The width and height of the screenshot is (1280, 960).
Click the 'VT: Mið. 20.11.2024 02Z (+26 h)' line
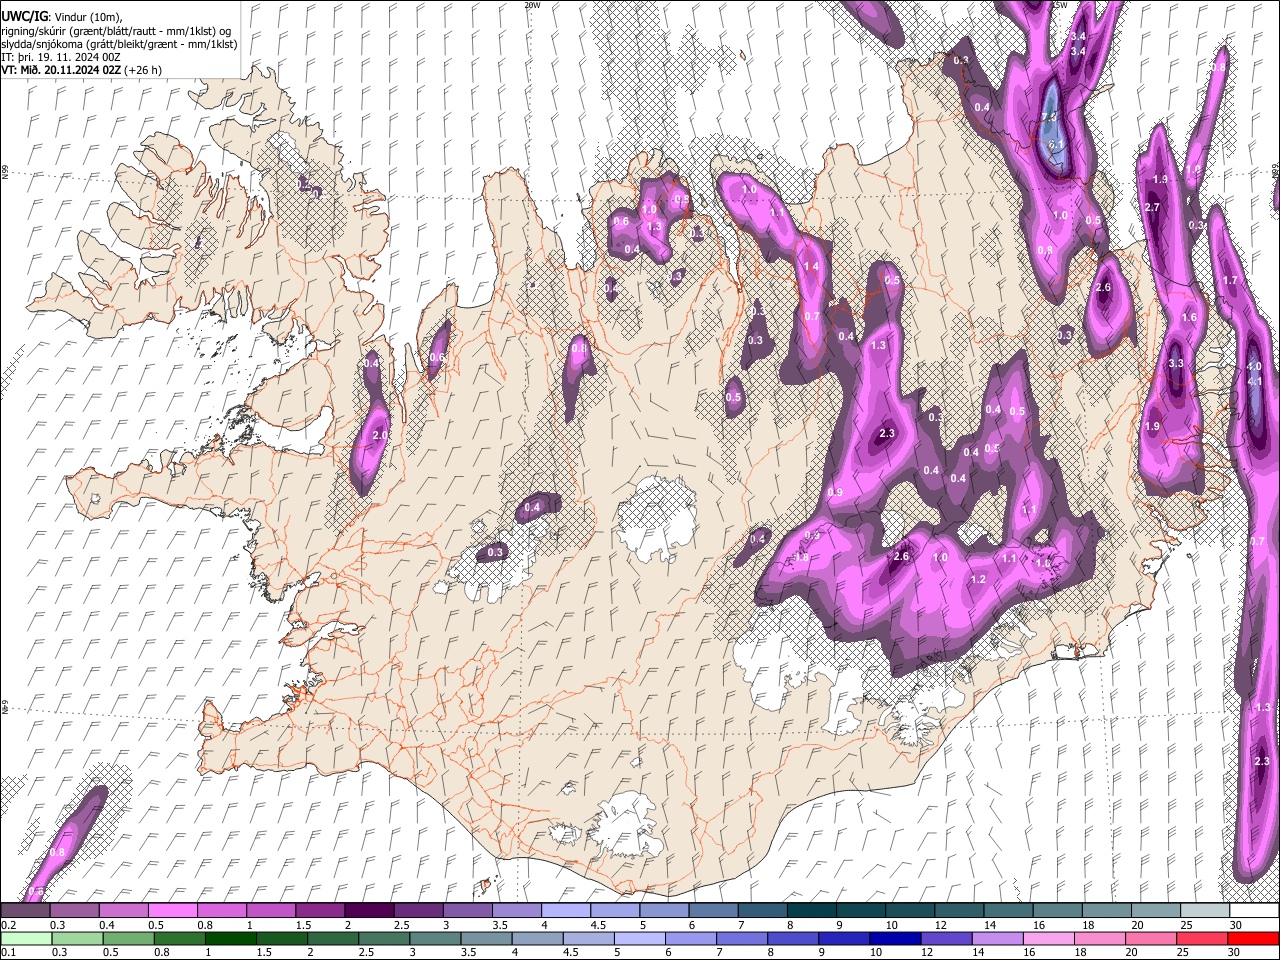click(x=82, y=70)
